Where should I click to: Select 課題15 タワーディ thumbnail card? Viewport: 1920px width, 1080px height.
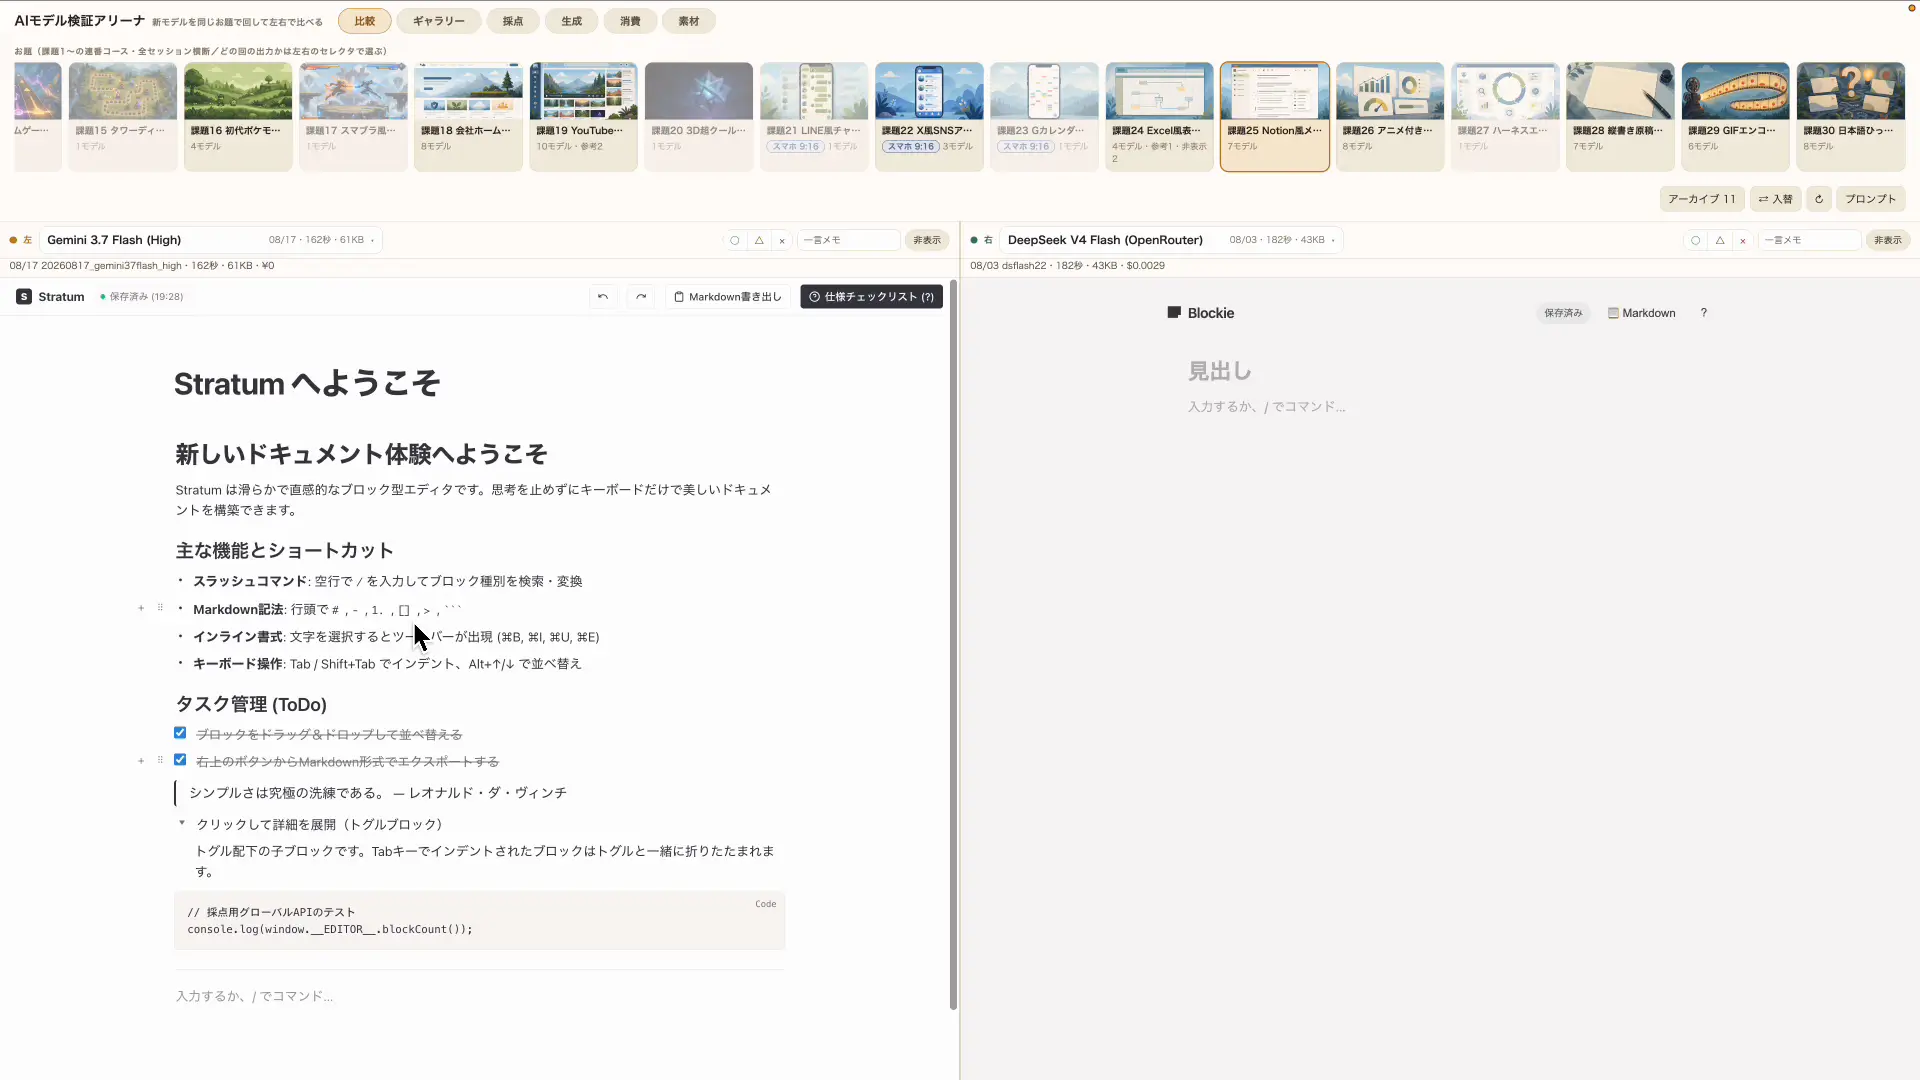coord(123,116)
